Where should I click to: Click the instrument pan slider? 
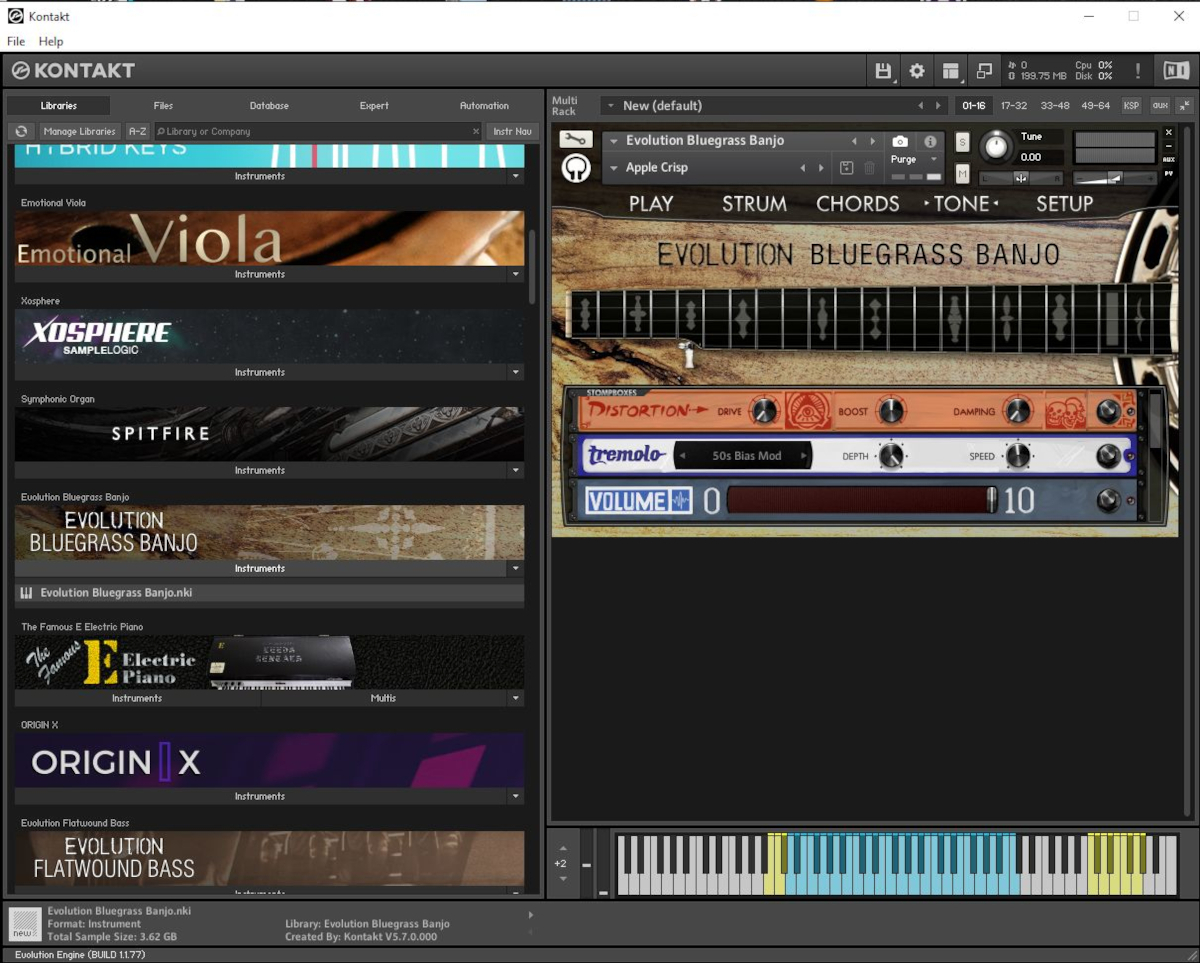point(1021,178)
